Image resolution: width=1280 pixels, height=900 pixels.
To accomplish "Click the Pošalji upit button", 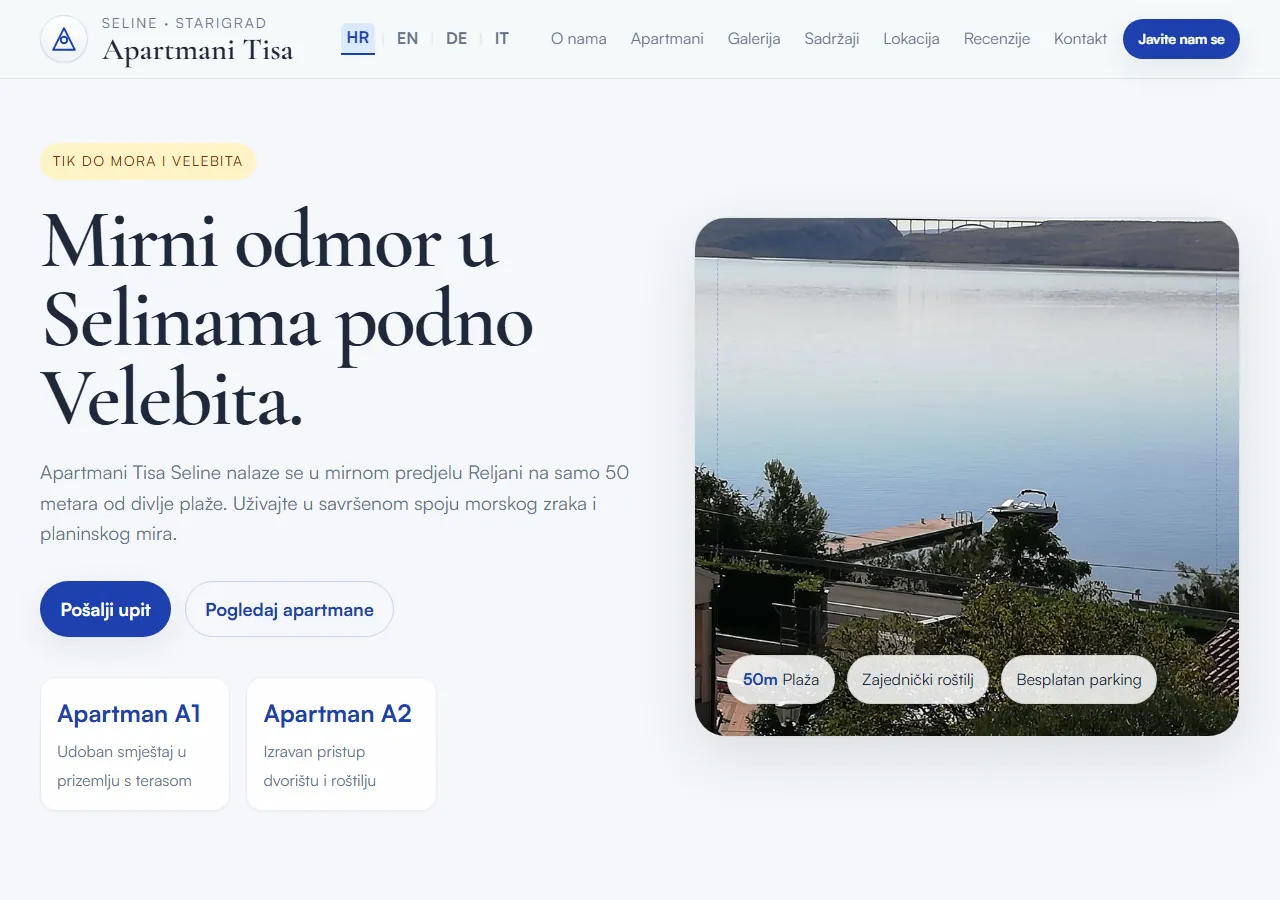I will [106, 609].
